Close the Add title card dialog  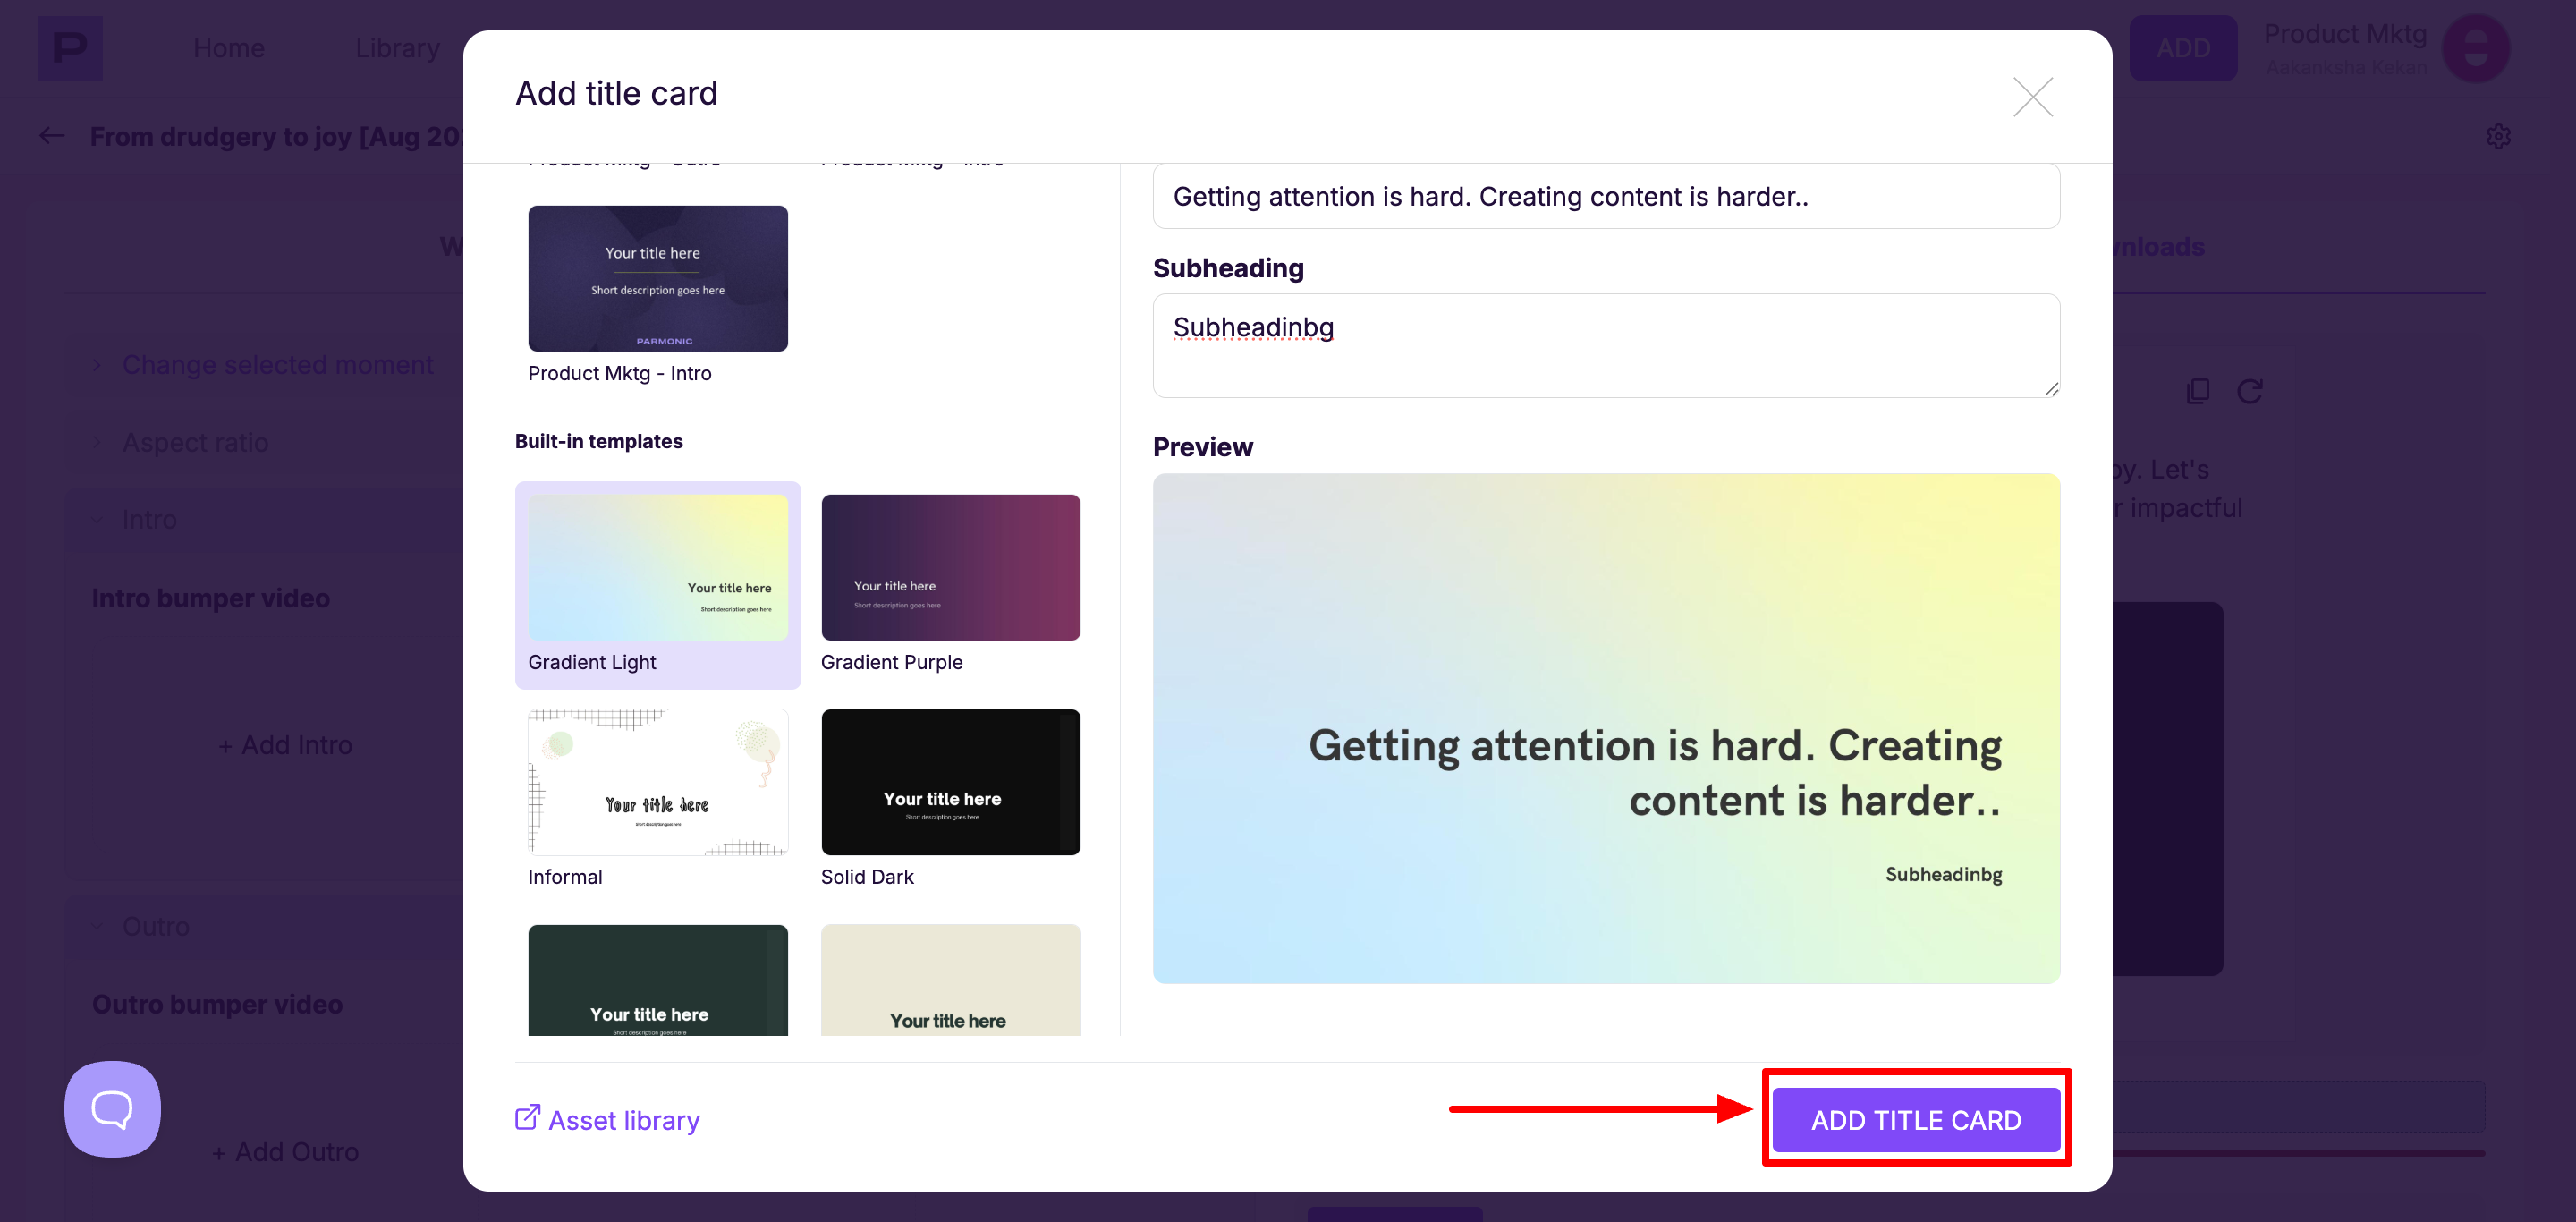2032,97
